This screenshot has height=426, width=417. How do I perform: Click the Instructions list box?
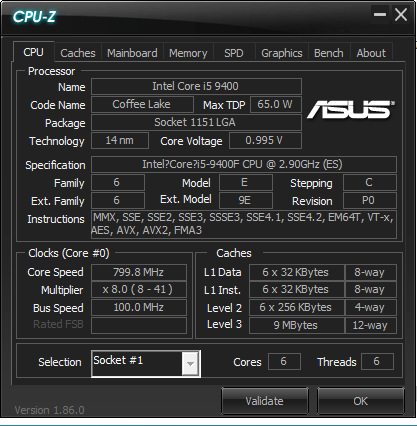[244, 224]
